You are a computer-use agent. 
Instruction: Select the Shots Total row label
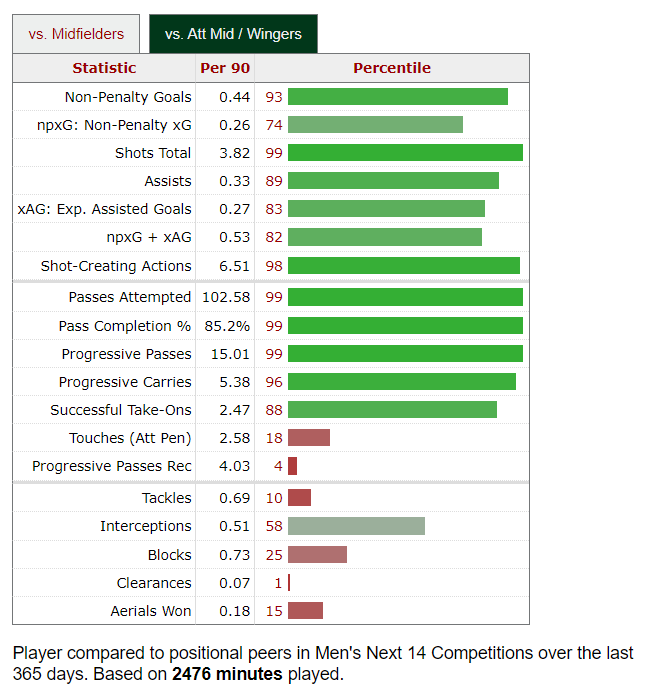click(153, 153)
